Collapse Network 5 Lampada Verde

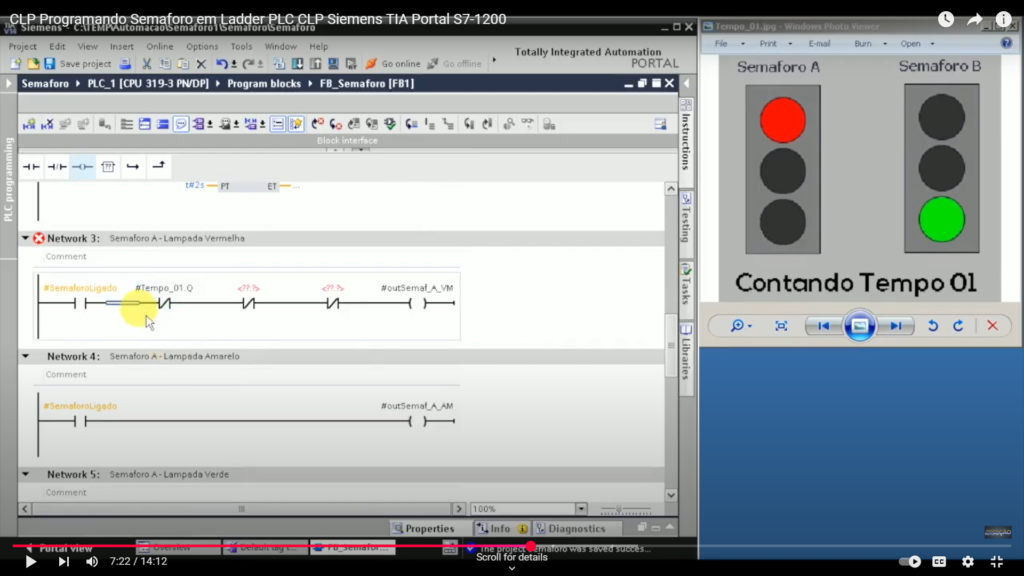(25, 475)
